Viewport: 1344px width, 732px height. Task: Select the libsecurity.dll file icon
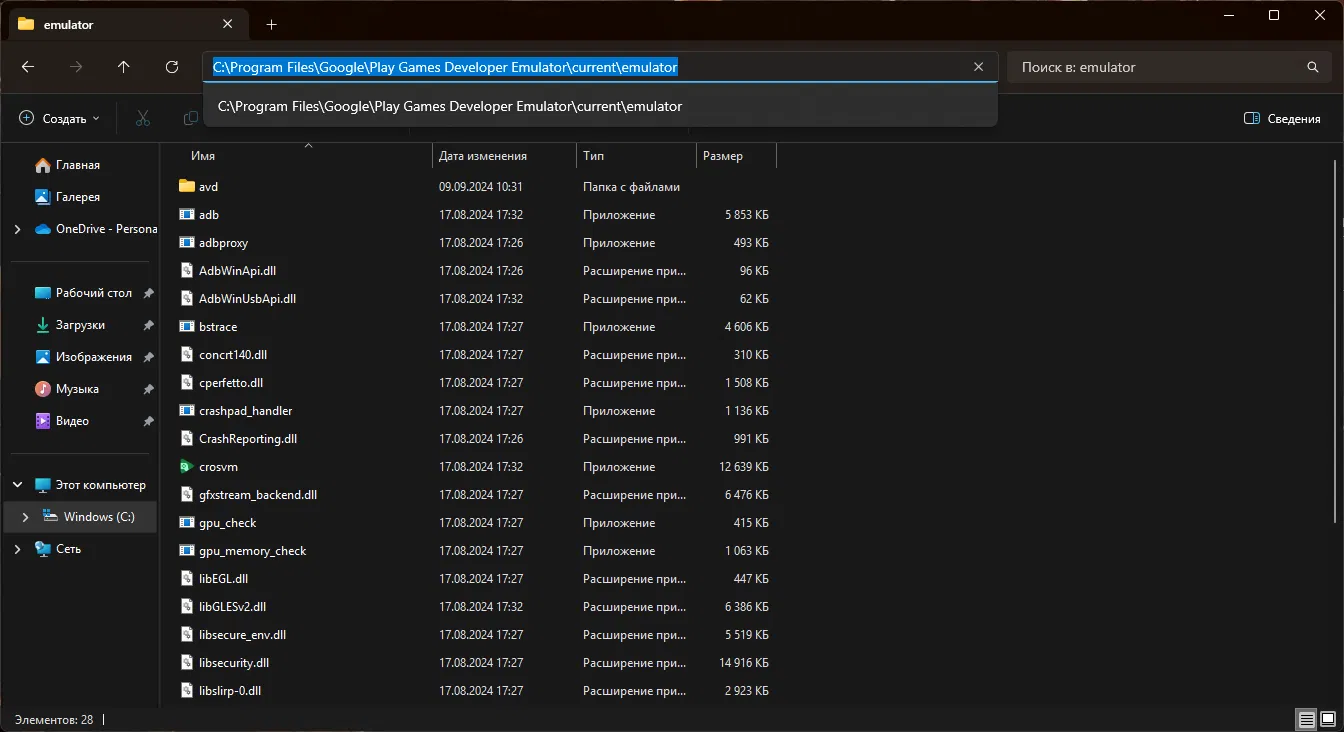coord(186,663)
